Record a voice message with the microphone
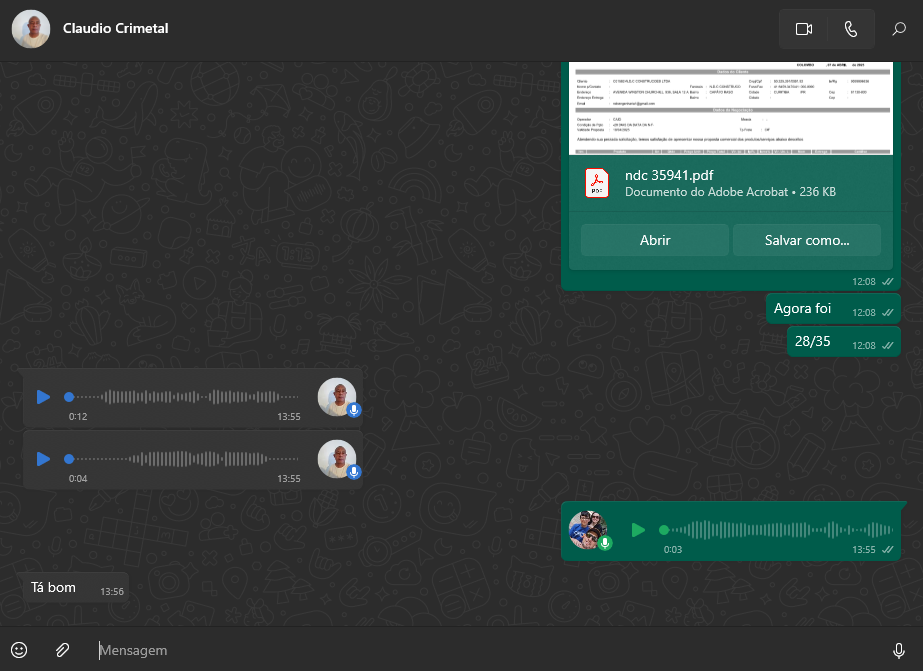The image size is (923, 671). pos(898,650)
